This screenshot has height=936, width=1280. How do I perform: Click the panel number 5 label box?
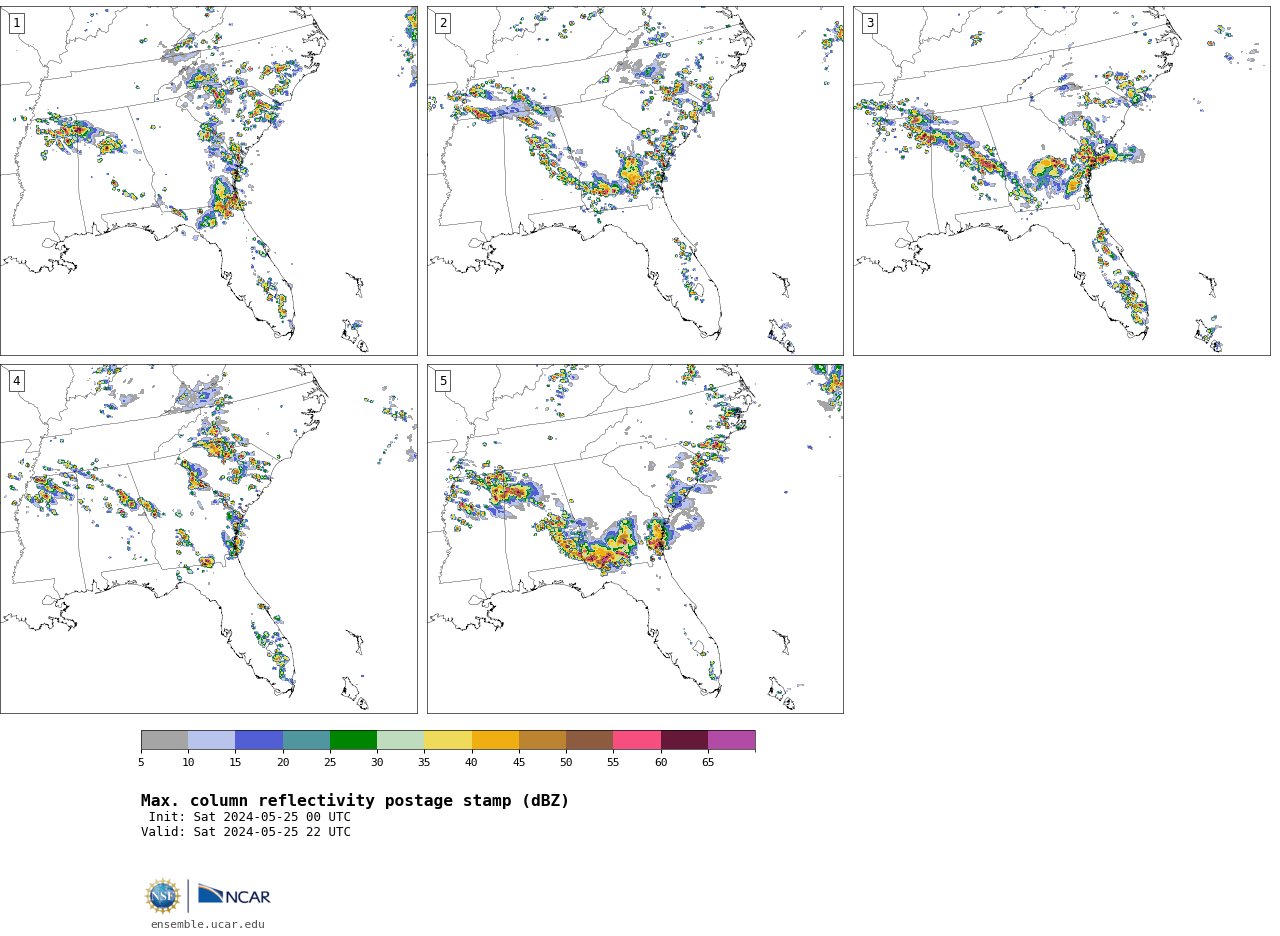click(x=443, y=381)
